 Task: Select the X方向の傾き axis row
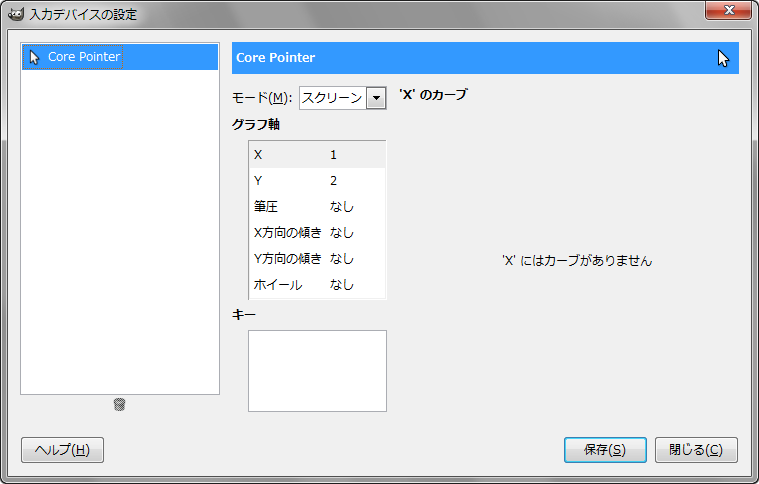318,233
